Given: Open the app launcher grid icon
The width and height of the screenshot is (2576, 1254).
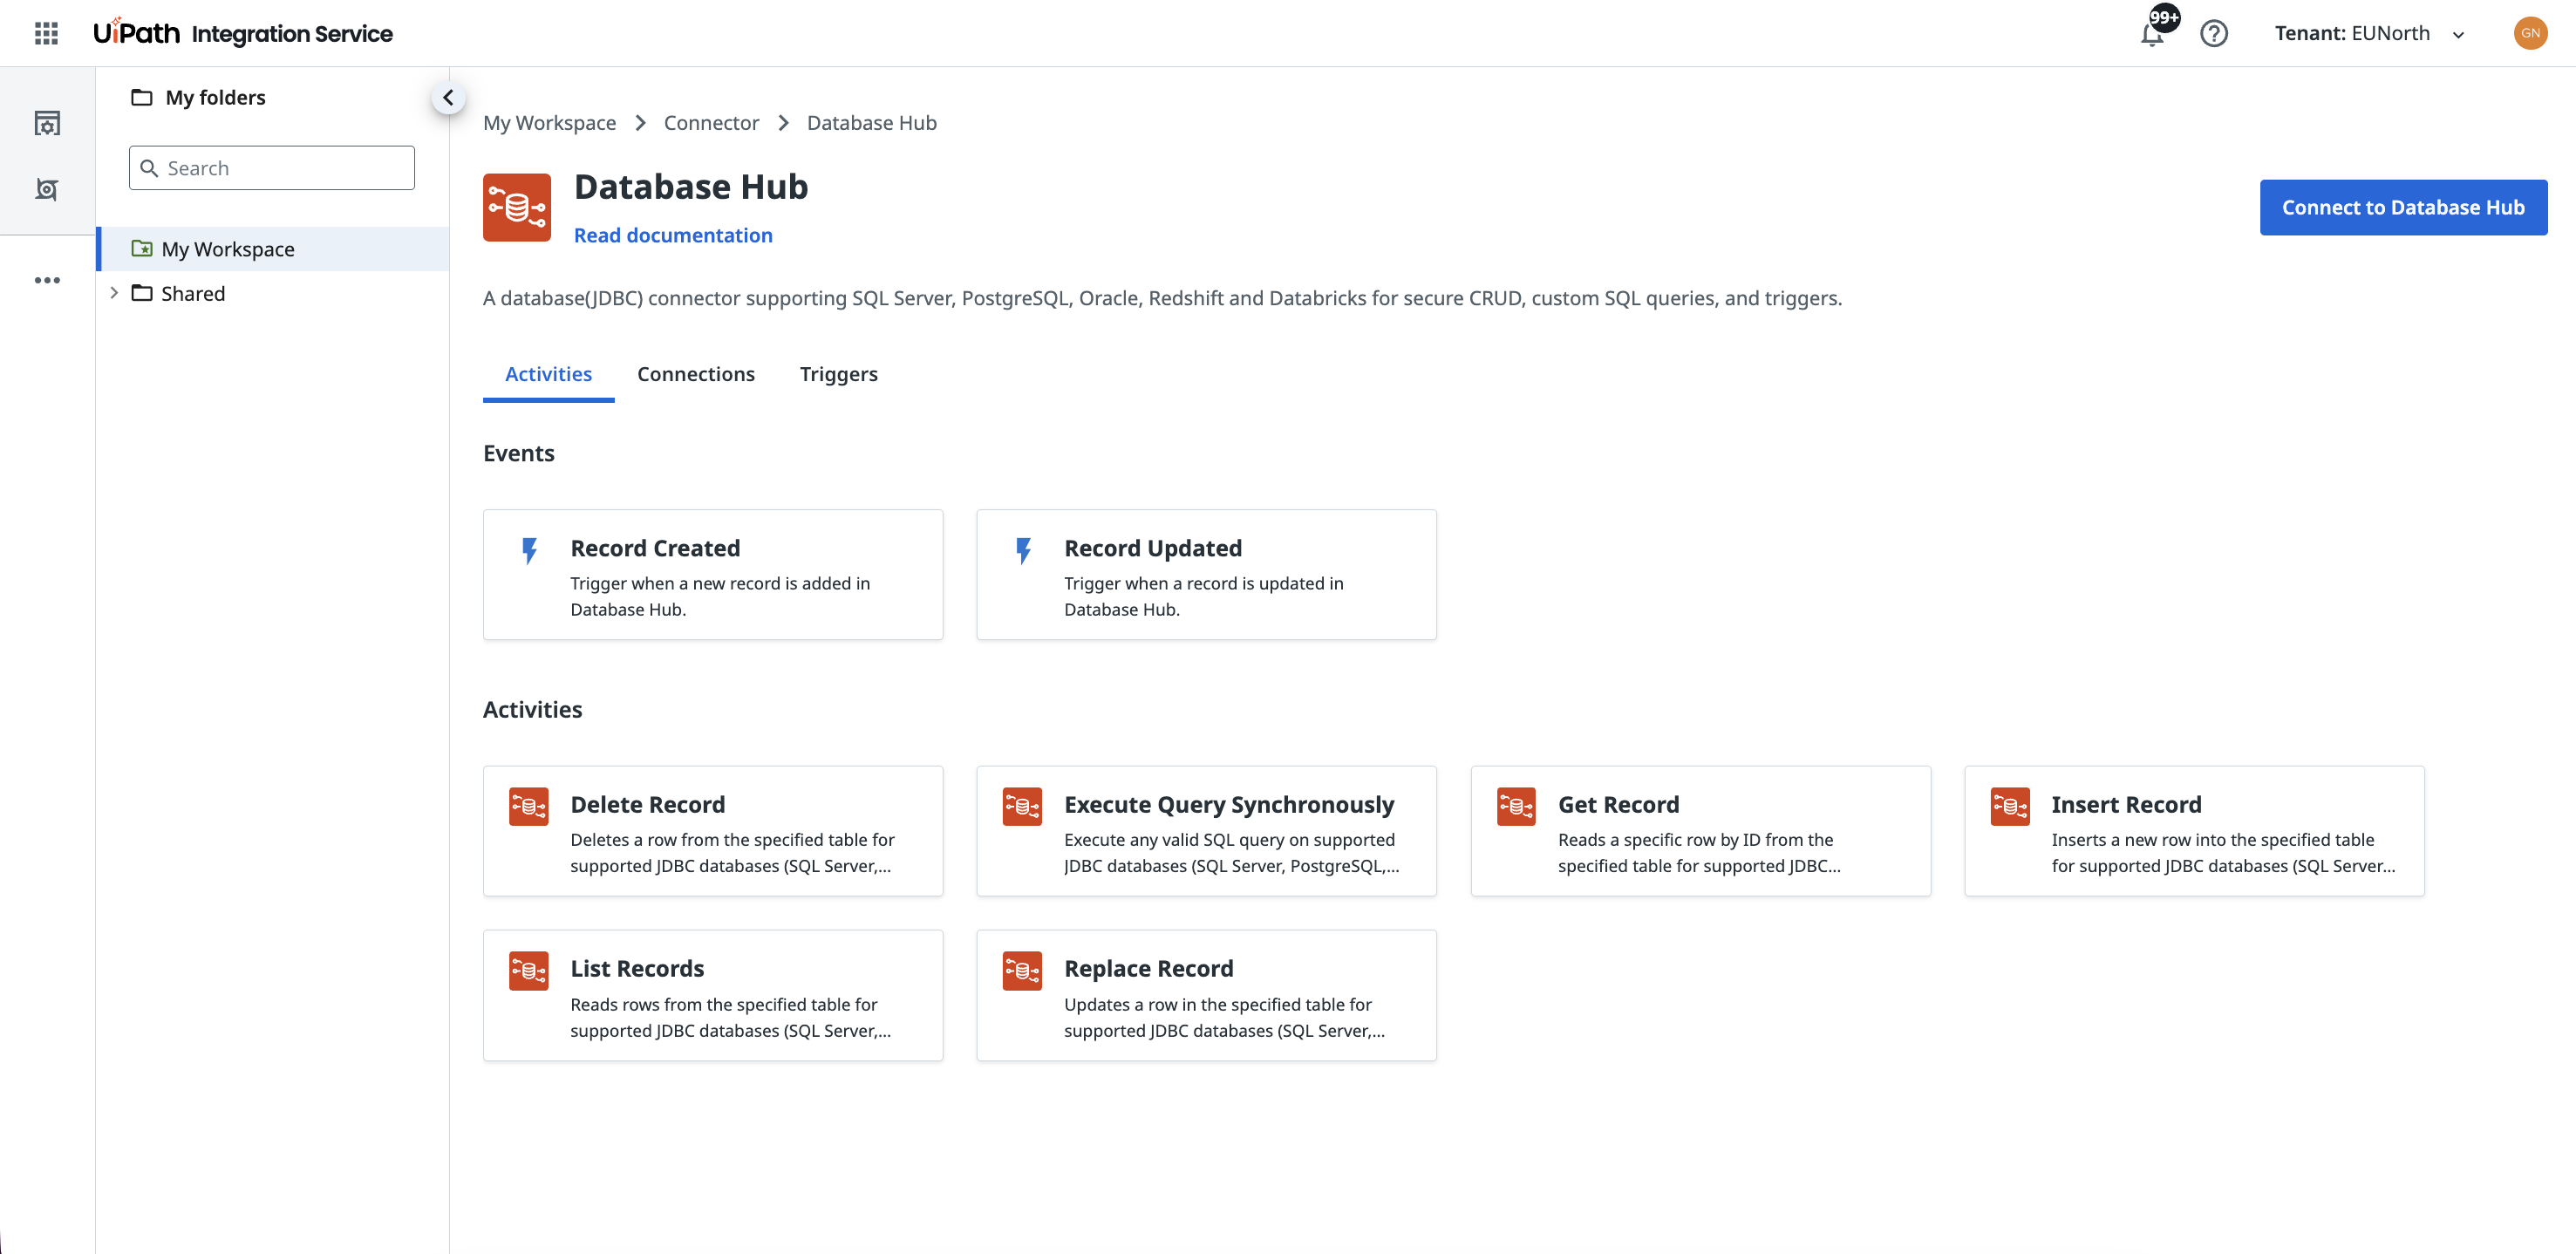Looking at the screenshot, I should click(x=46, y=33).
